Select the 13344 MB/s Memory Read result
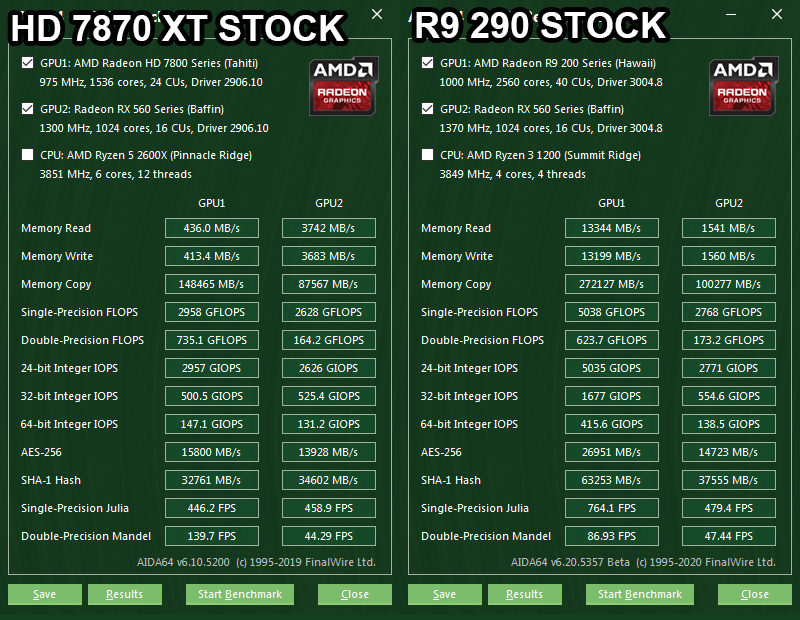 612,228
